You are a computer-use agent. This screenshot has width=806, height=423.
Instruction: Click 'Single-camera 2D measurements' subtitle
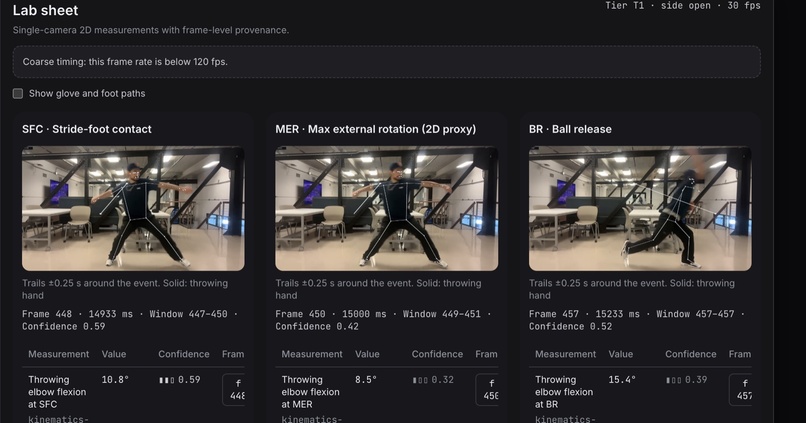(x=151, y=30)
